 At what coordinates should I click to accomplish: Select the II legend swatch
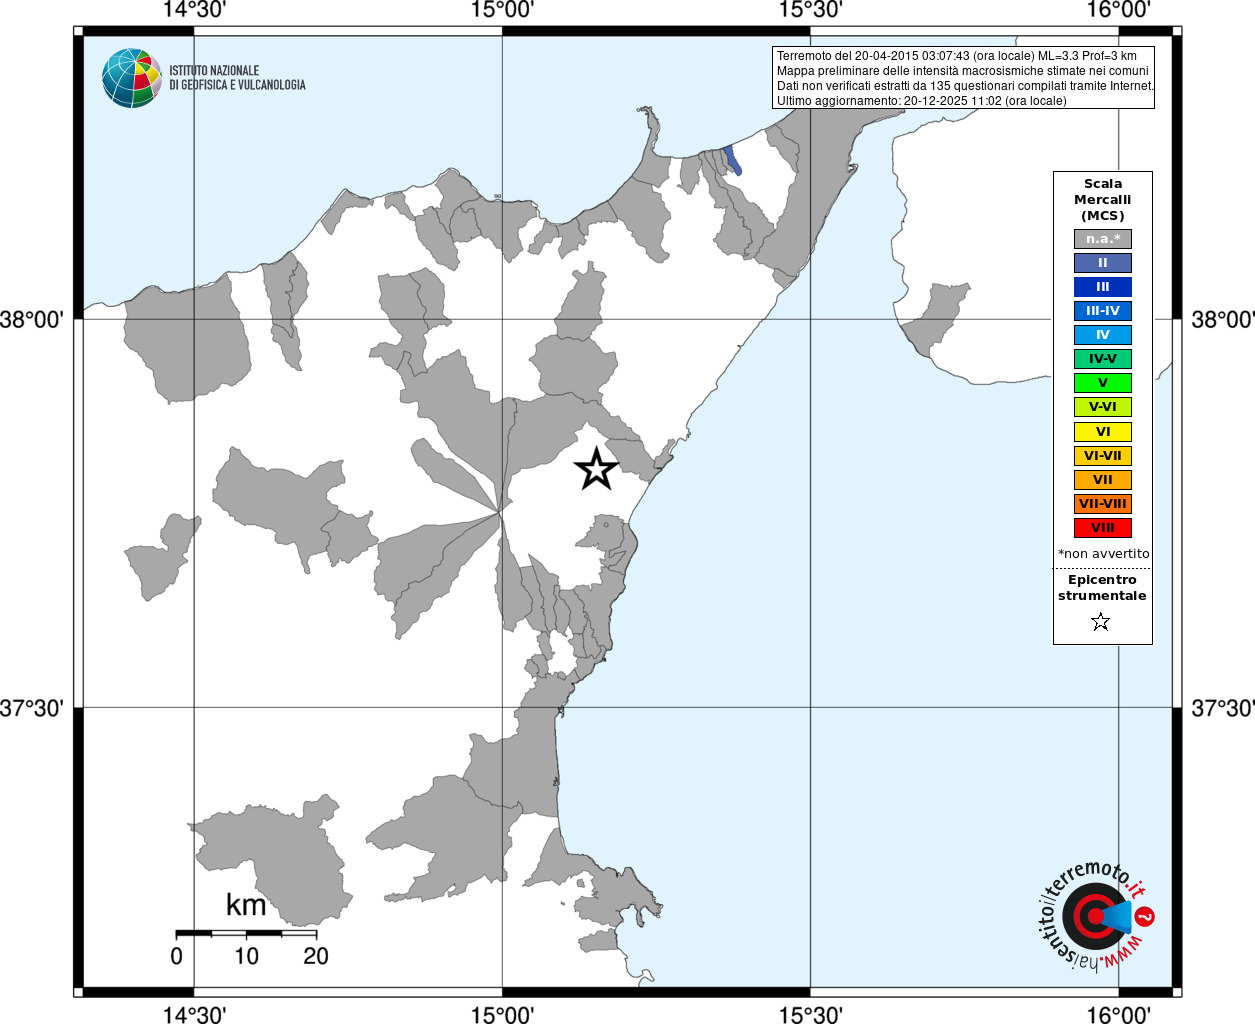coord(1103,263)
